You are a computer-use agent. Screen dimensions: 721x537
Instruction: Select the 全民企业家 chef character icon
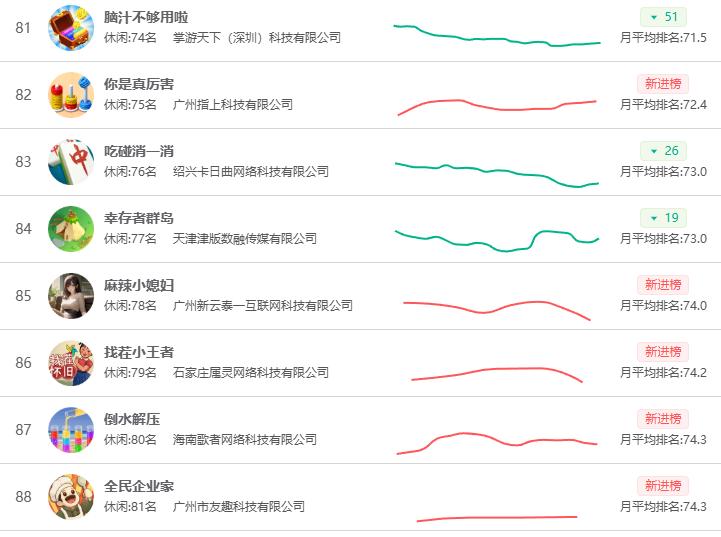pos(71,497)
